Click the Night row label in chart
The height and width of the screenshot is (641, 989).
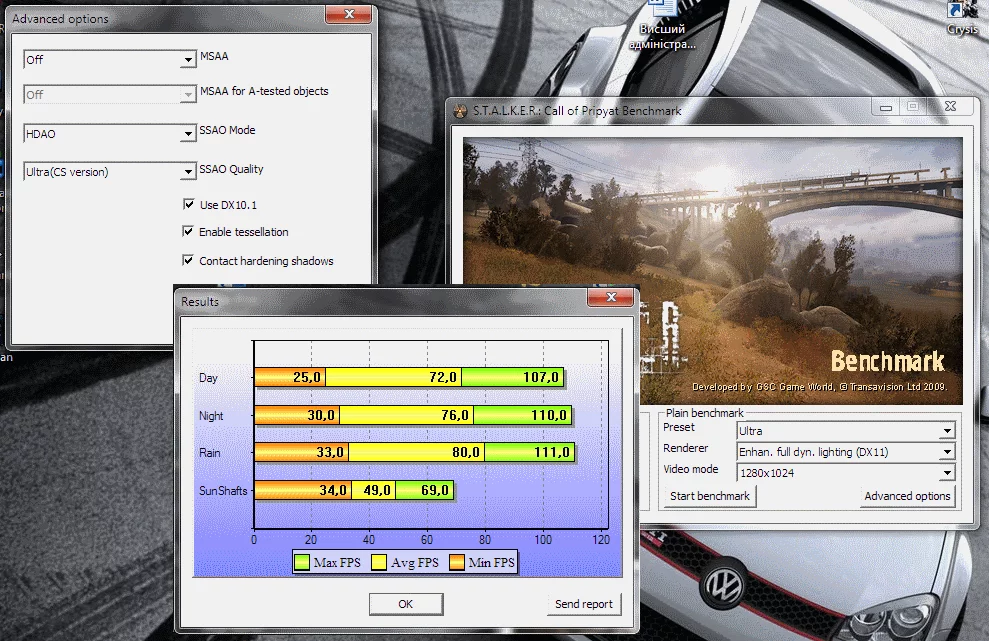211,416
